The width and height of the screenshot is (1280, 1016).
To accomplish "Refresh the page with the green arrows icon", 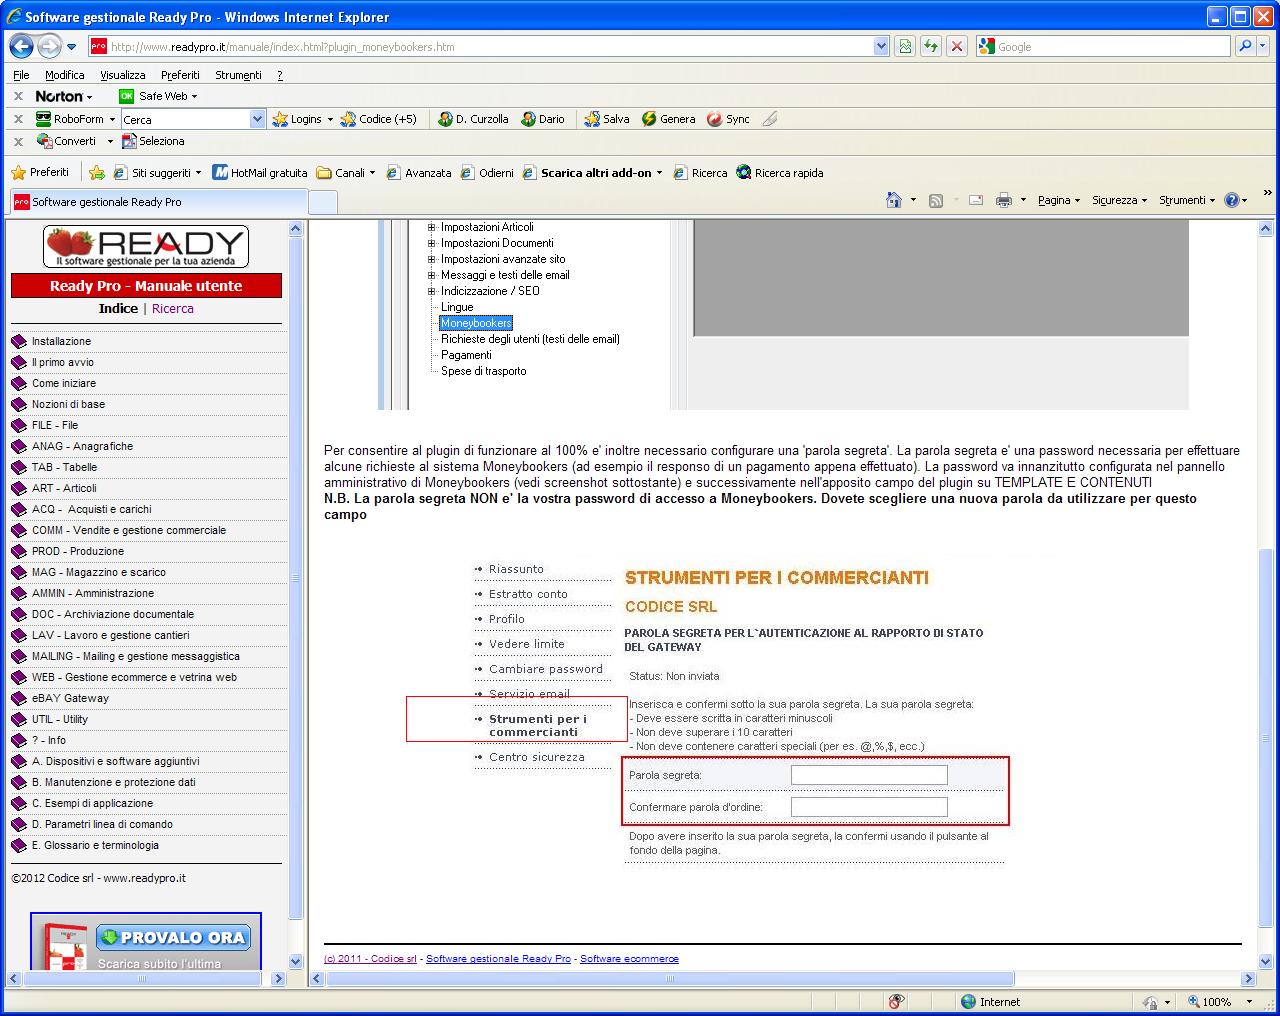I will 932,46.
